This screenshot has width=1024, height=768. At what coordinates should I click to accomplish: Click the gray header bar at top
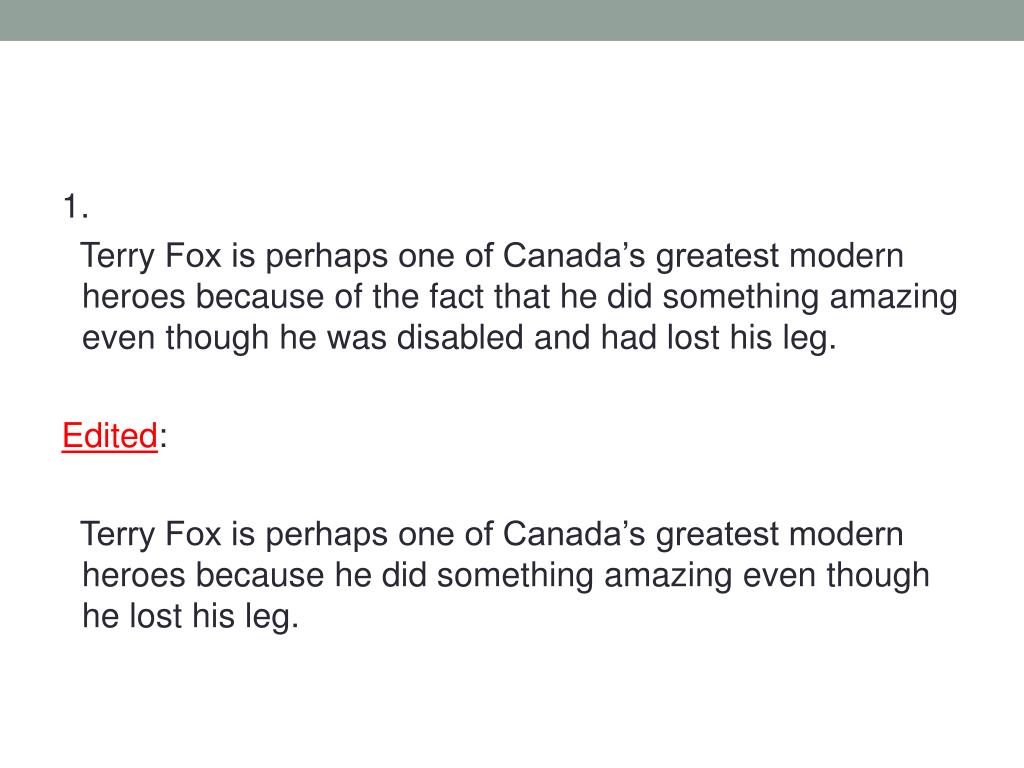pyautogui.click(x=512, y=20)
